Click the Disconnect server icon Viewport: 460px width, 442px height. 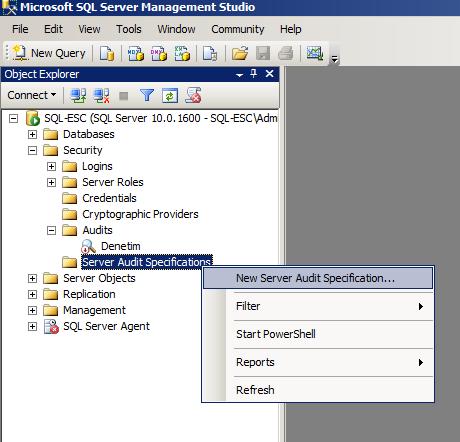[x=101, y=96]
